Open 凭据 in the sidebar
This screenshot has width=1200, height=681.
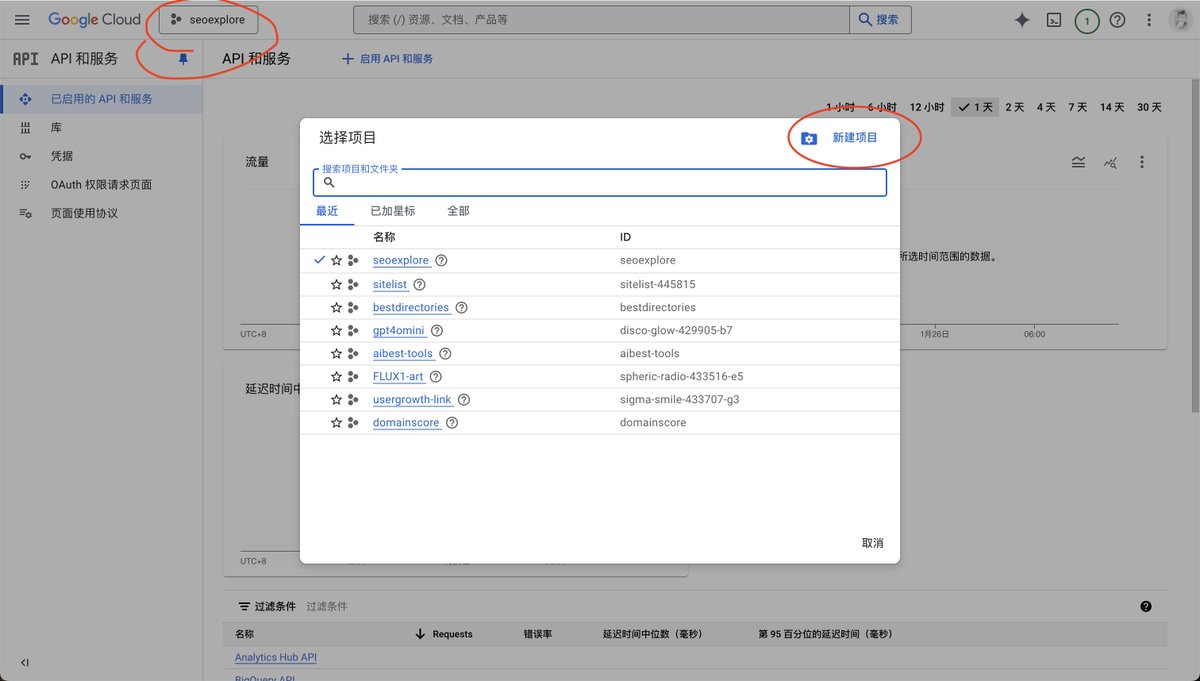[x=101, y=156]
